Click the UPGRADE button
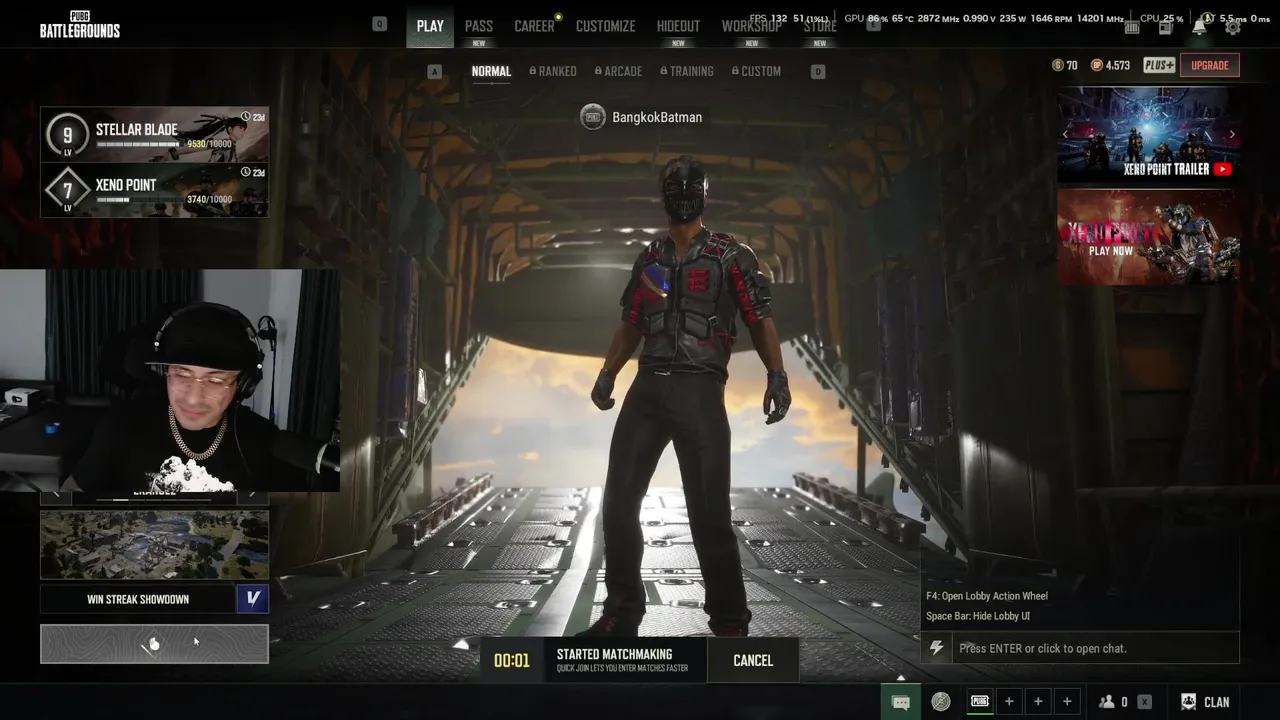The image size is (1280, 720). pos(1210,65)
